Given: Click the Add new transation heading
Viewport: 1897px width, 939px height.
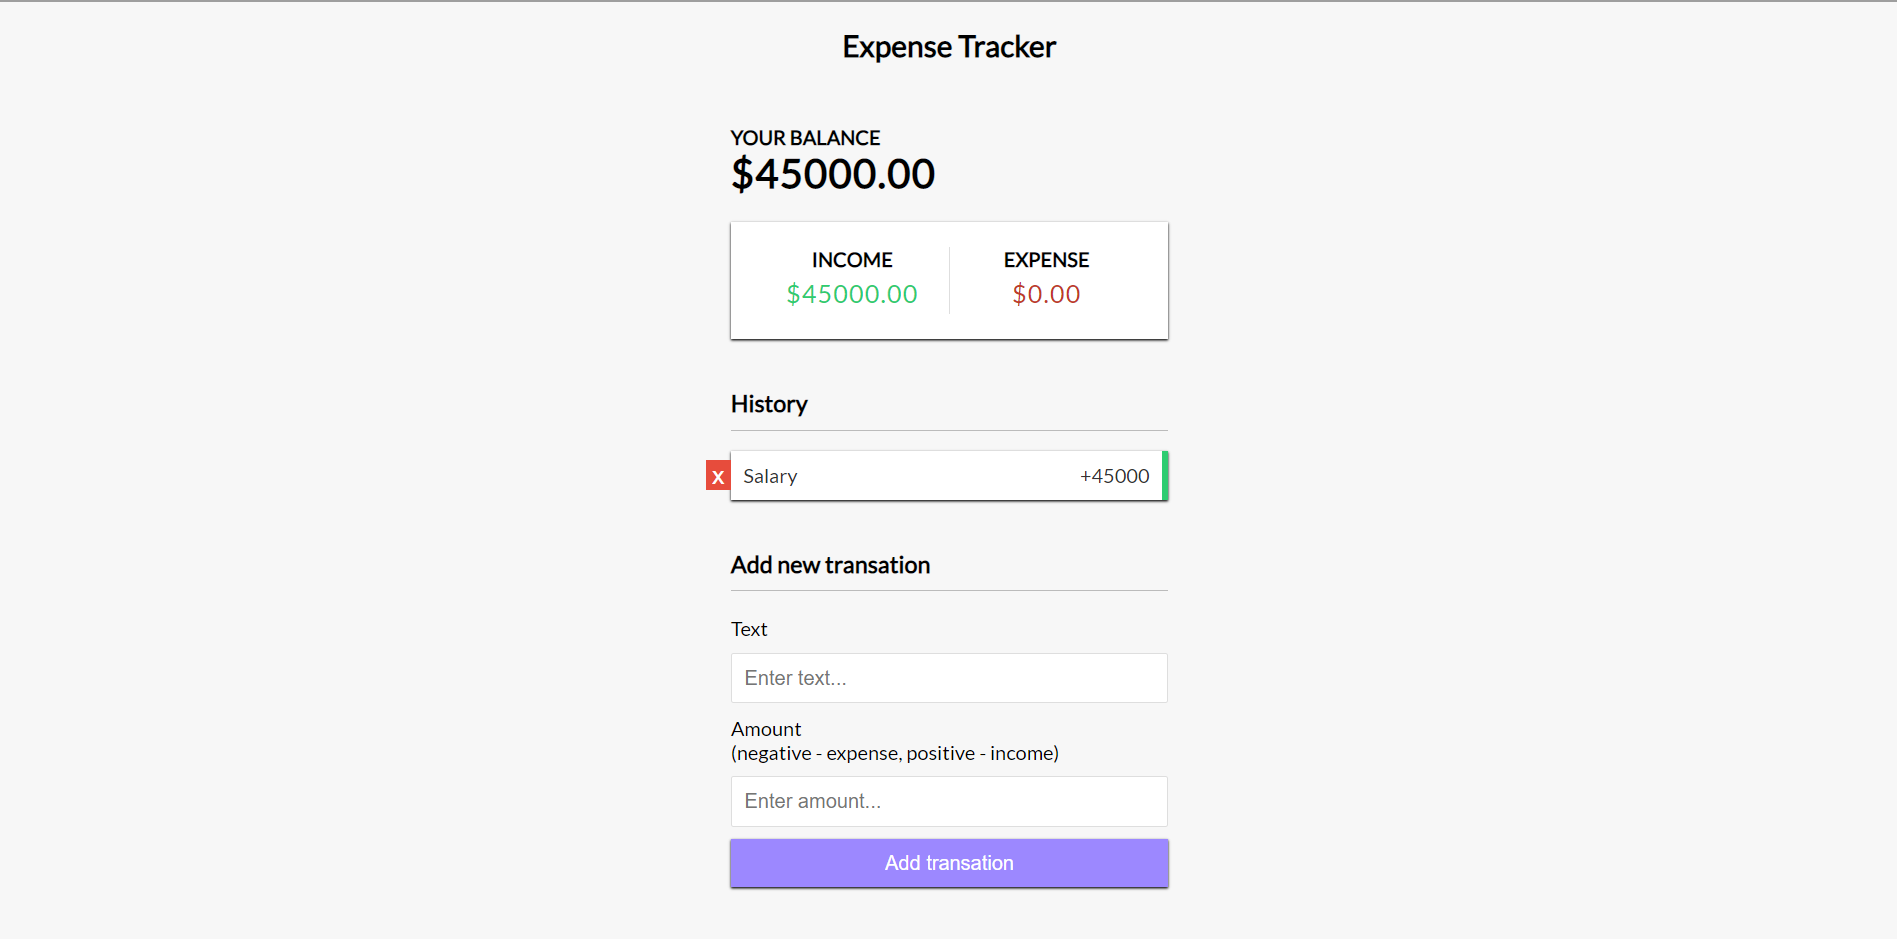Looking at the screenshot, I should pyautogui.click(x=830, y=565).
